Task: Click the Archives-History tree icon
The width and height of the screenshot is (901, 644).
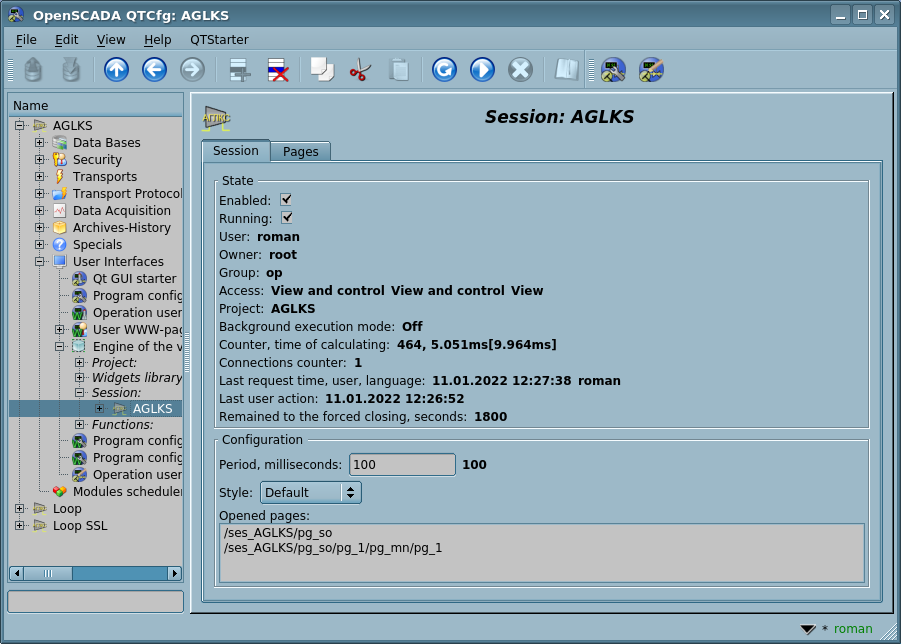Action: (x=60, y=227)
